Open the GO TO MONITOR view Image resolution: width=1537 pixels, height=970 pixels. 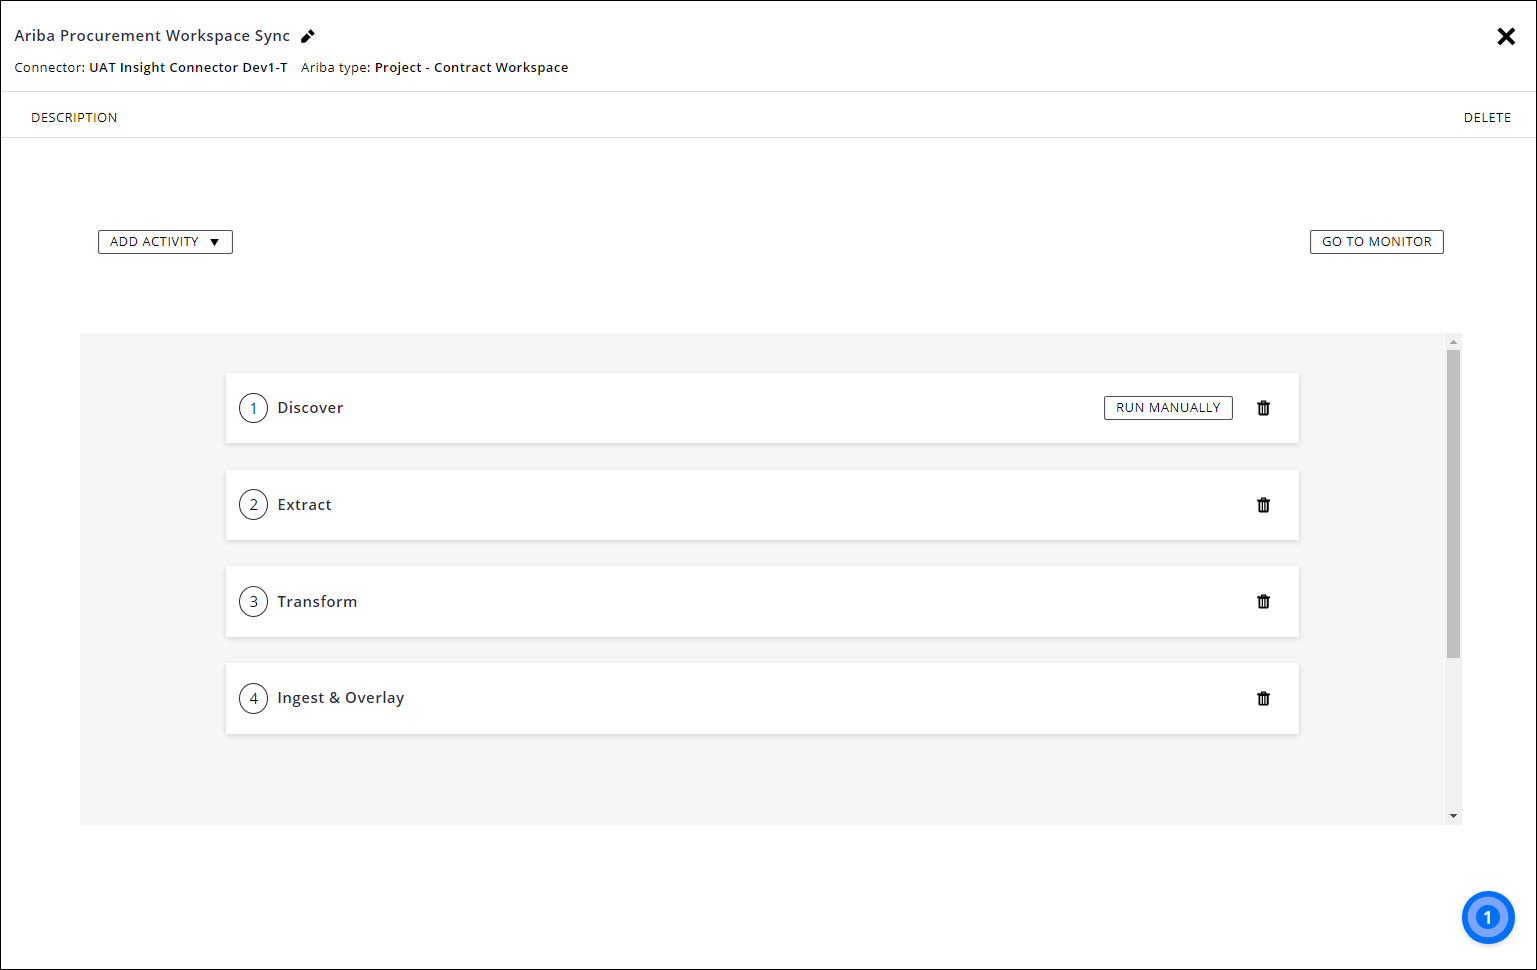point(1376,241)
